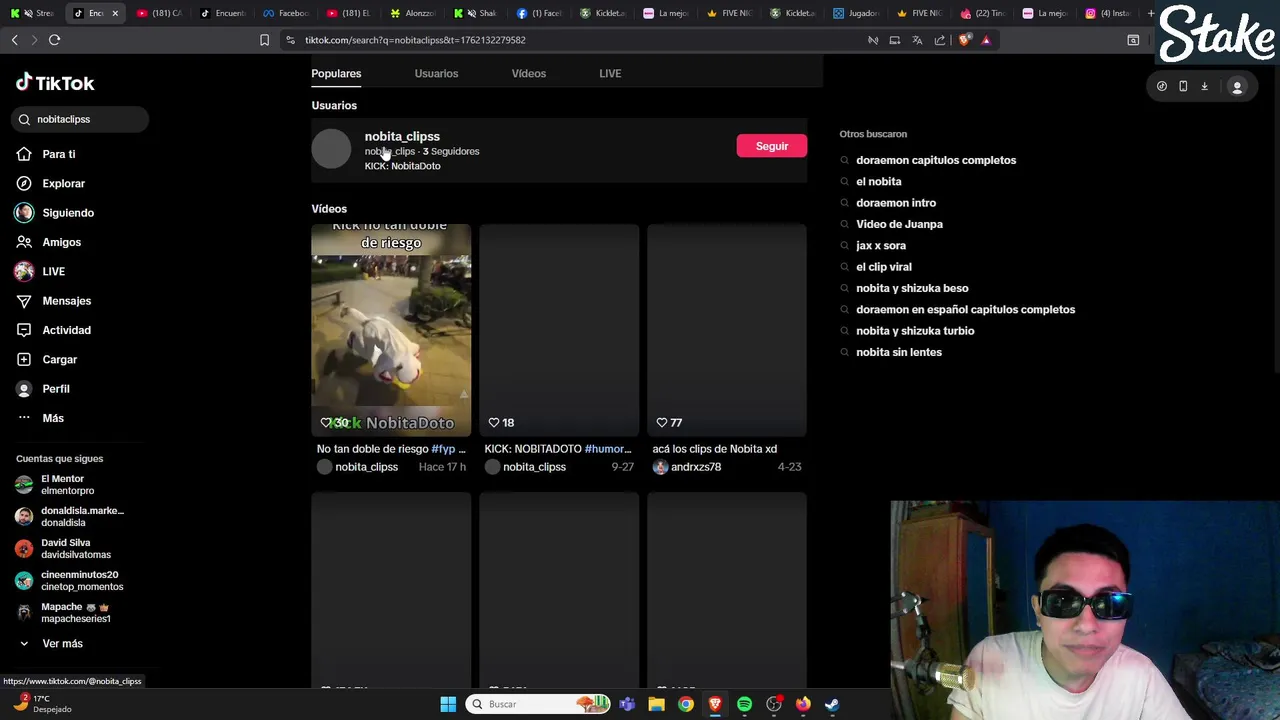Open Google Chrome from taskbar
The image size is (1280, 720).
point(685,704)
